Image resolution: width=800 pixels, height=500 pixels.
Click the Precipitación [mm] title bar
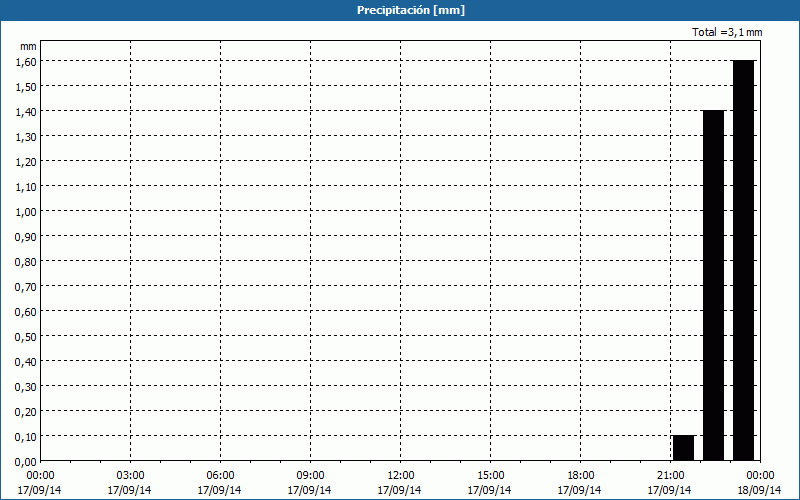[400, 10]
